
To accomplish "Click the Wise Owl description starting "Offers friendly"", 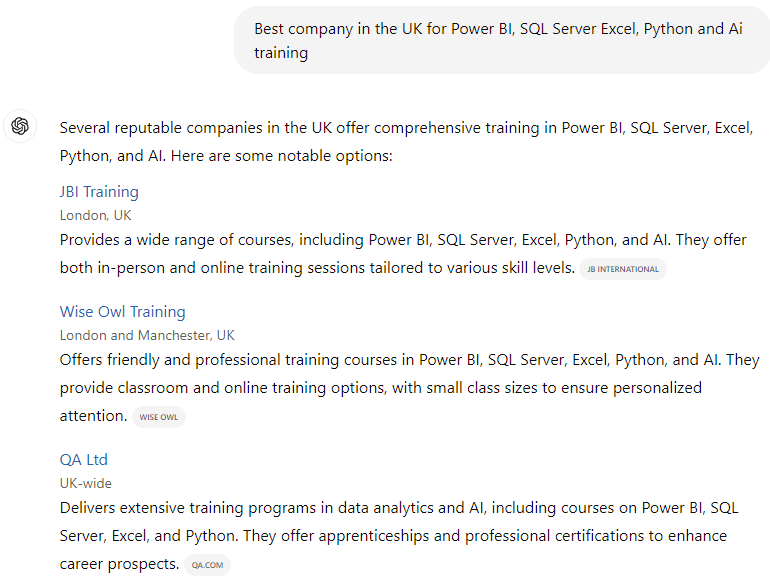I will pos(410,388).
